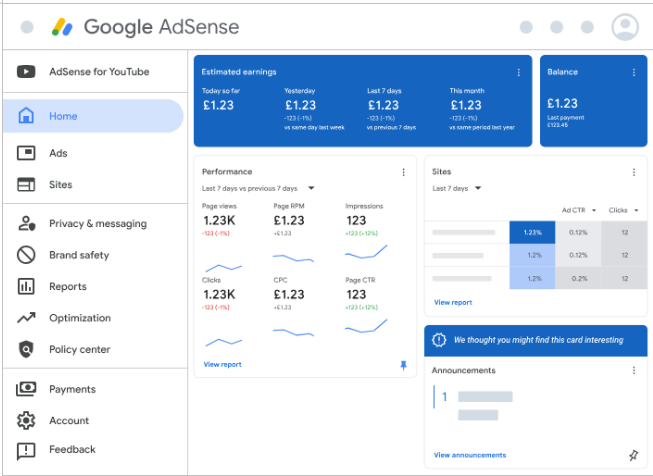Click View report link in Sites card
Image resolution: width=653 pixels, height=476 pixels.
click(x=453, y=302)
